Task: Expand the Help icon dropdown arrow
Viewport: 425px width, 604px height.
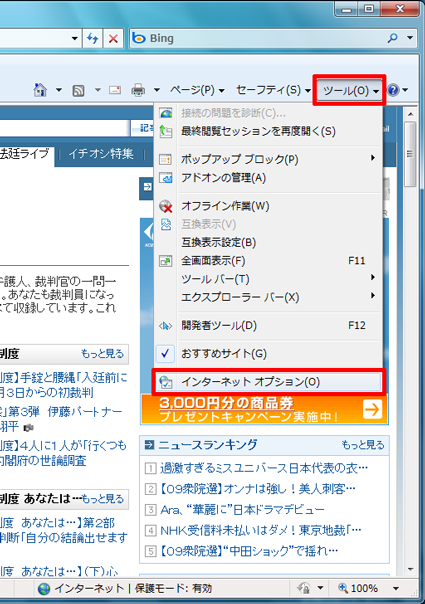Action: click(x=405, y=90)
